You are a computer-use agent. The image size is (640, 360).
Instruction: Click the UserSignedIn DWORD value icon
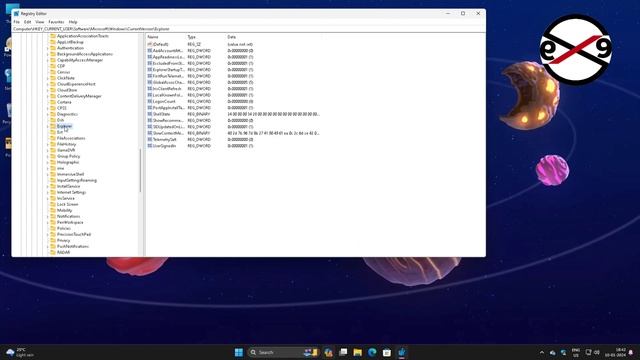click(150, 146)
